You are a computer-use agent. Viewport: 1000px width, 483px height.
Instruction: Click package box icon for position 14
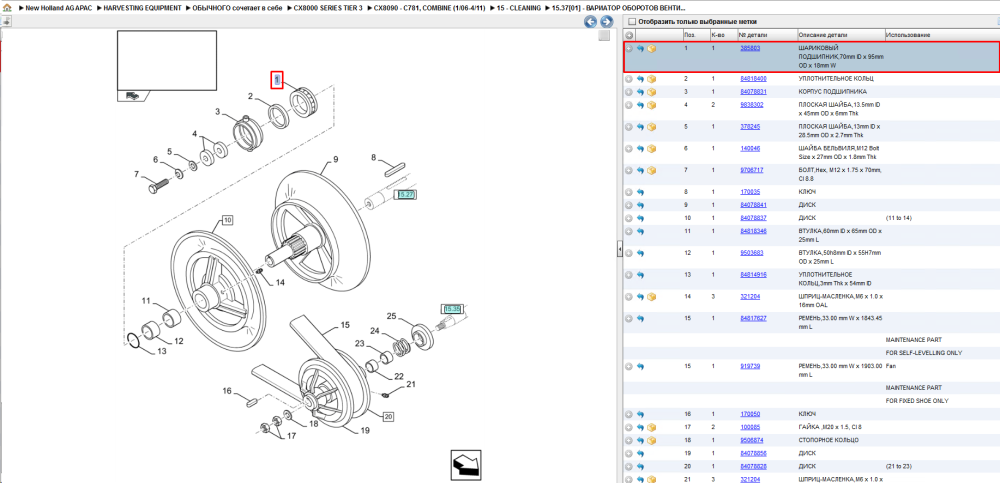[x=652, y=297]
